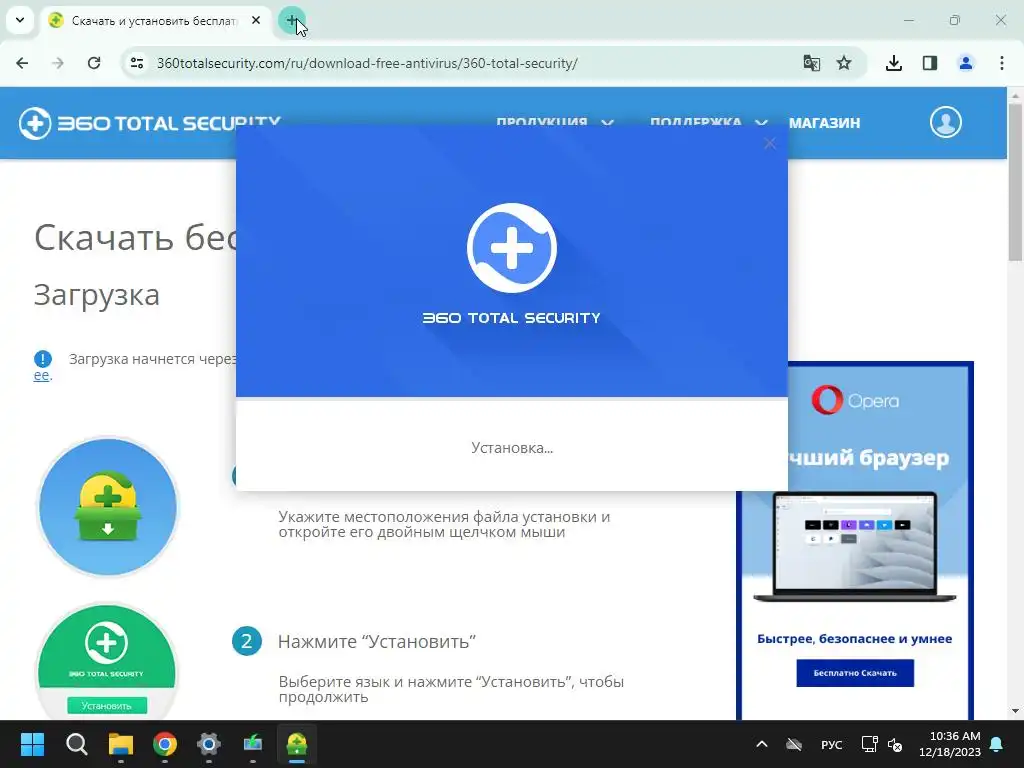The image size is (1024, 768).
Task: Expand the Поддержка menu
Action: [708, 123]
